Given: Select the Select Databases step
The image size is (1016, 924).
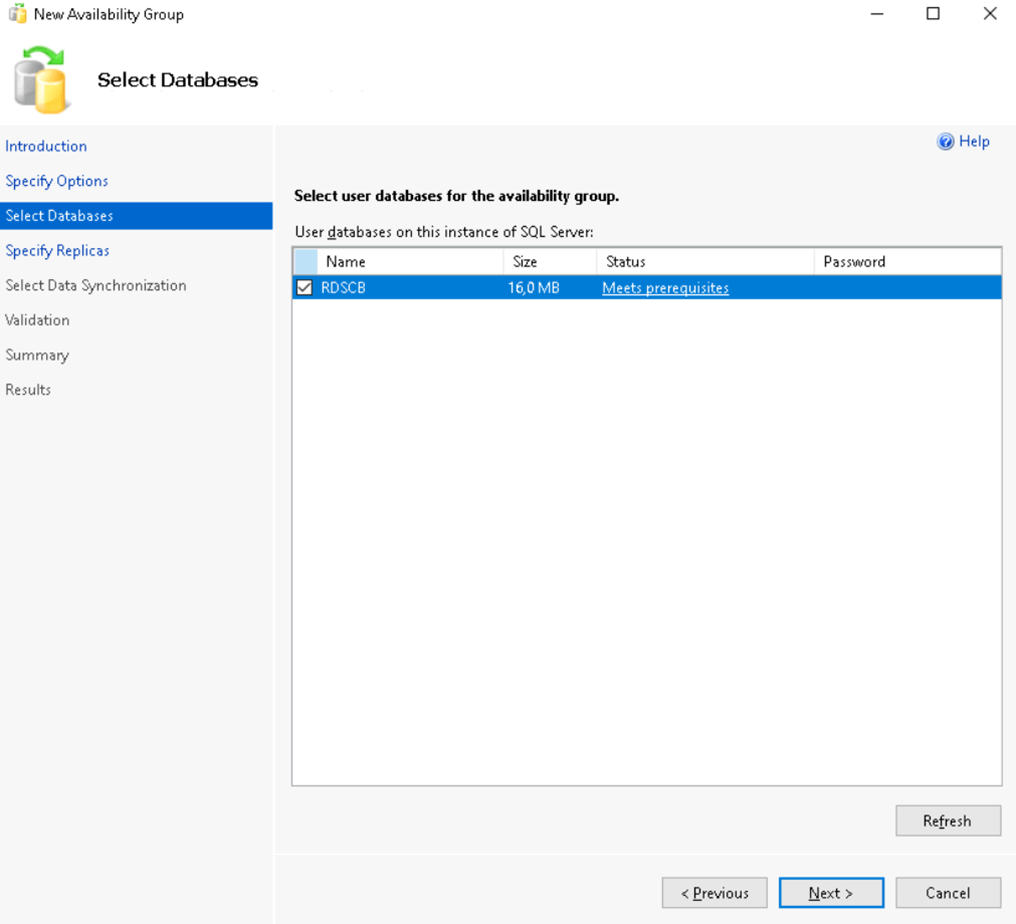Looking at the screenshot, I should point(60,216).
